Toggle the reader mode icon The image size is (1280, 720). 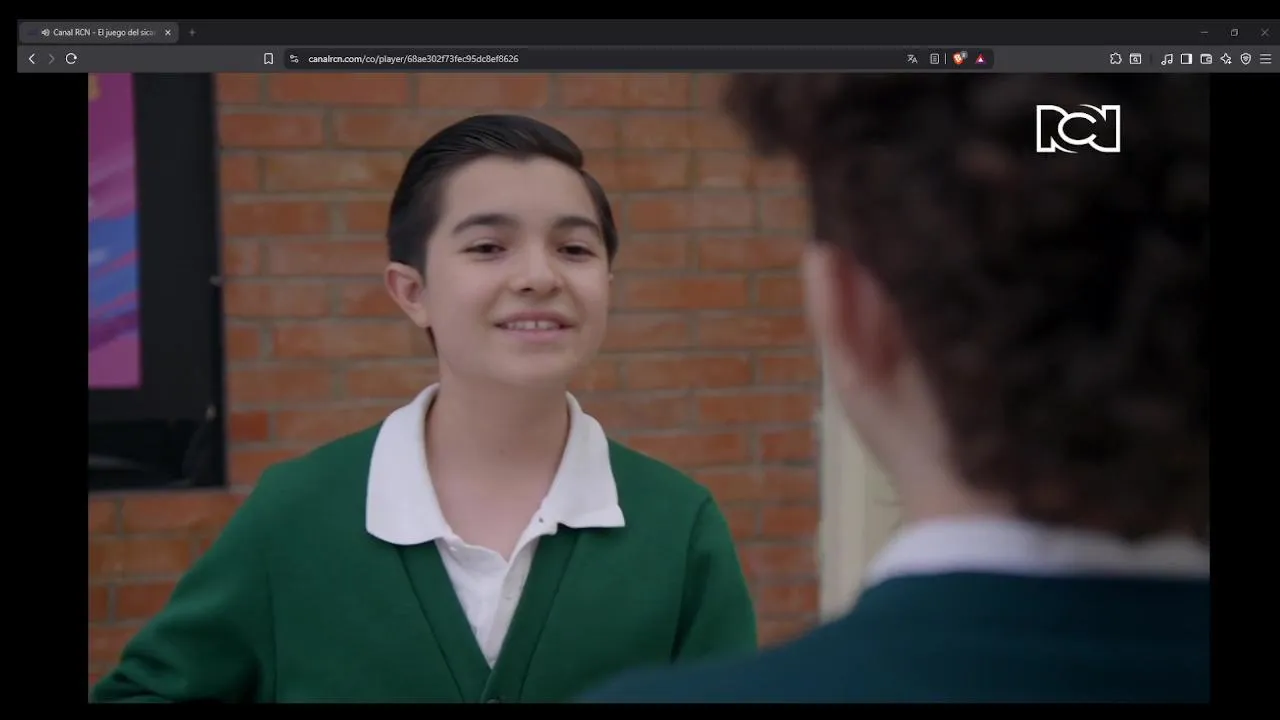pos(934,59)
